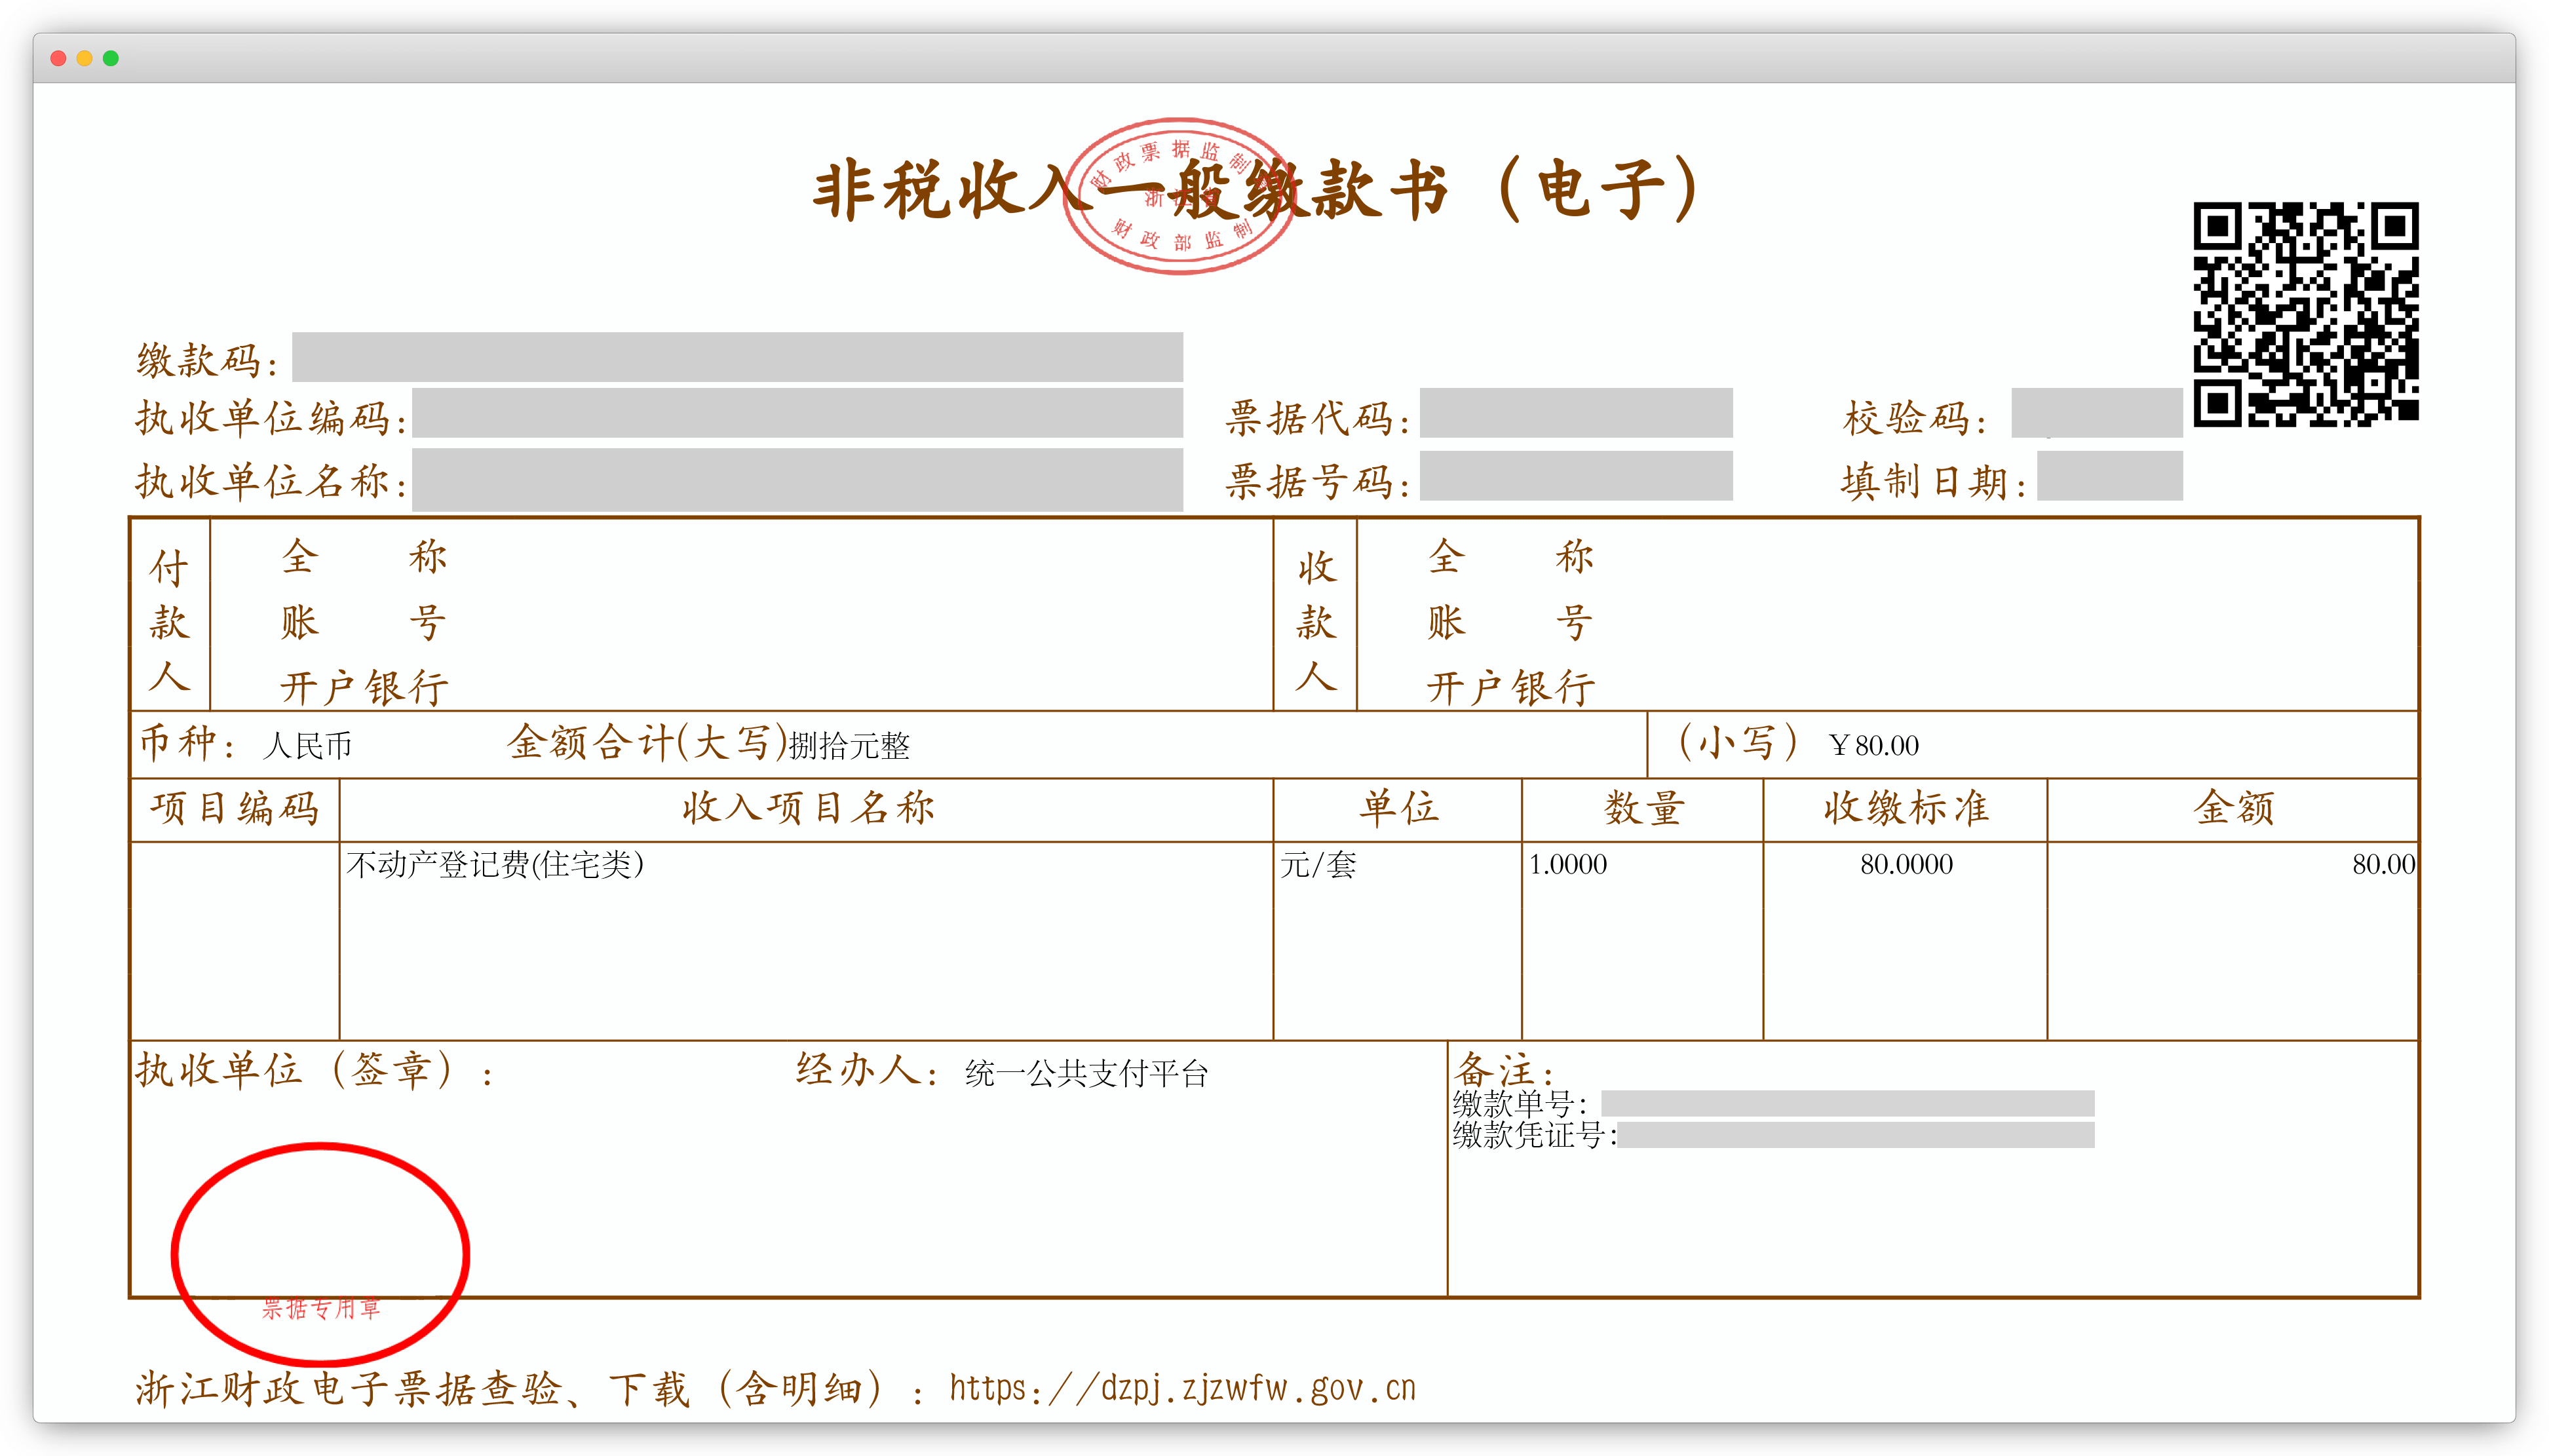The width and height of the screenshot is (2549, 1456).
Task: Click the 捌拾元整 uppercase amount text
Action: point(849,746)
